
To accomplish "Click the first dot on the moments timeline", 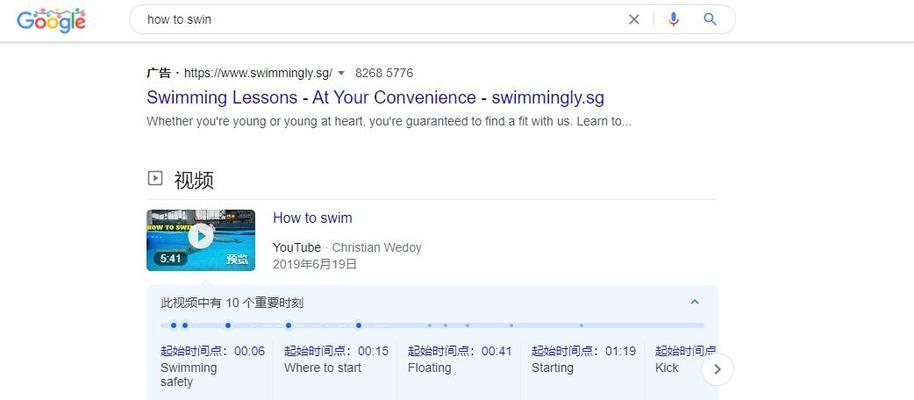I will click(174, 325).
